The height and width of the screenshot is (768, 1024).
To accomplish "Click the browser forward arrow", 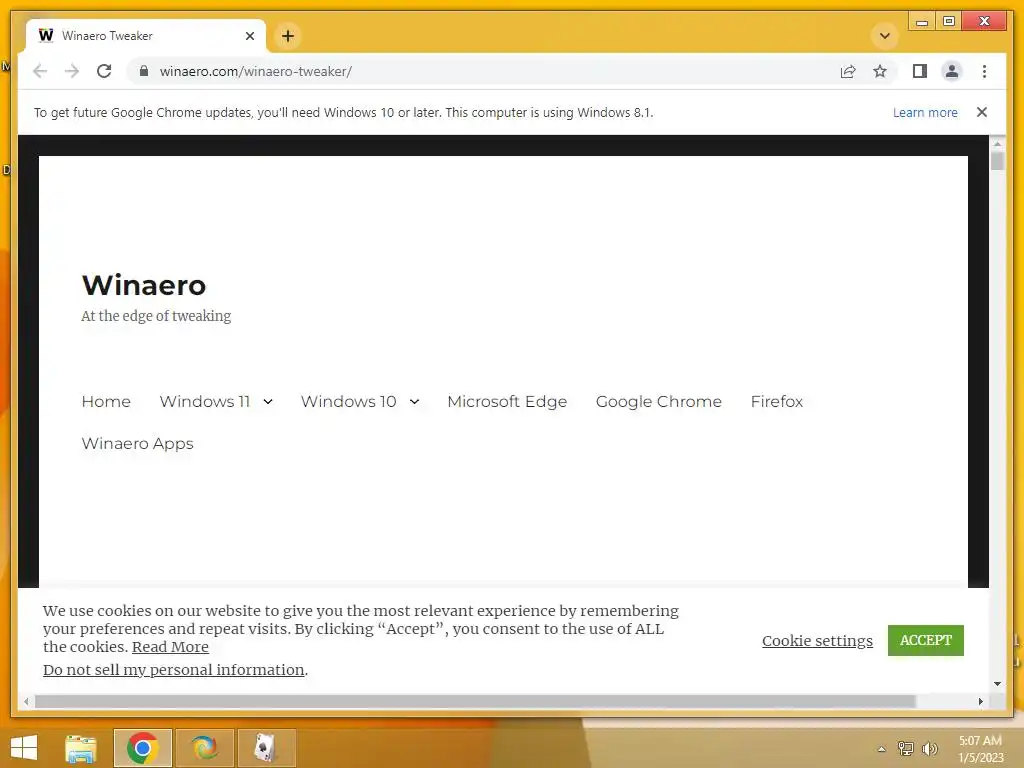I will pos(72,71).
